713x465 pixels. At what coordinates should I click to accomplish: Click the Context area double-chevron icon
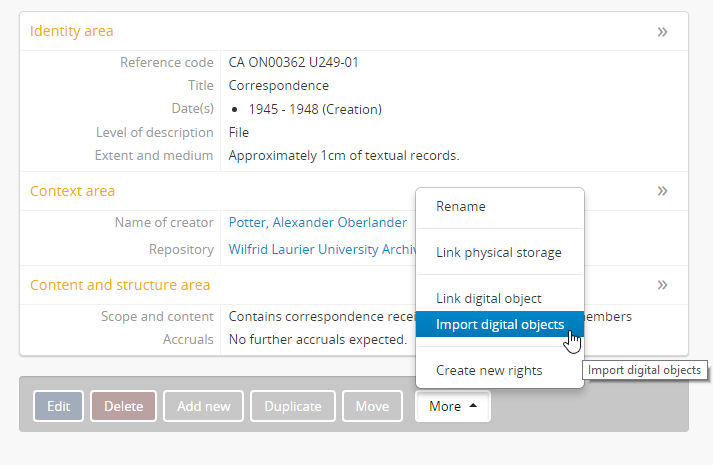(x=662, y=191)
